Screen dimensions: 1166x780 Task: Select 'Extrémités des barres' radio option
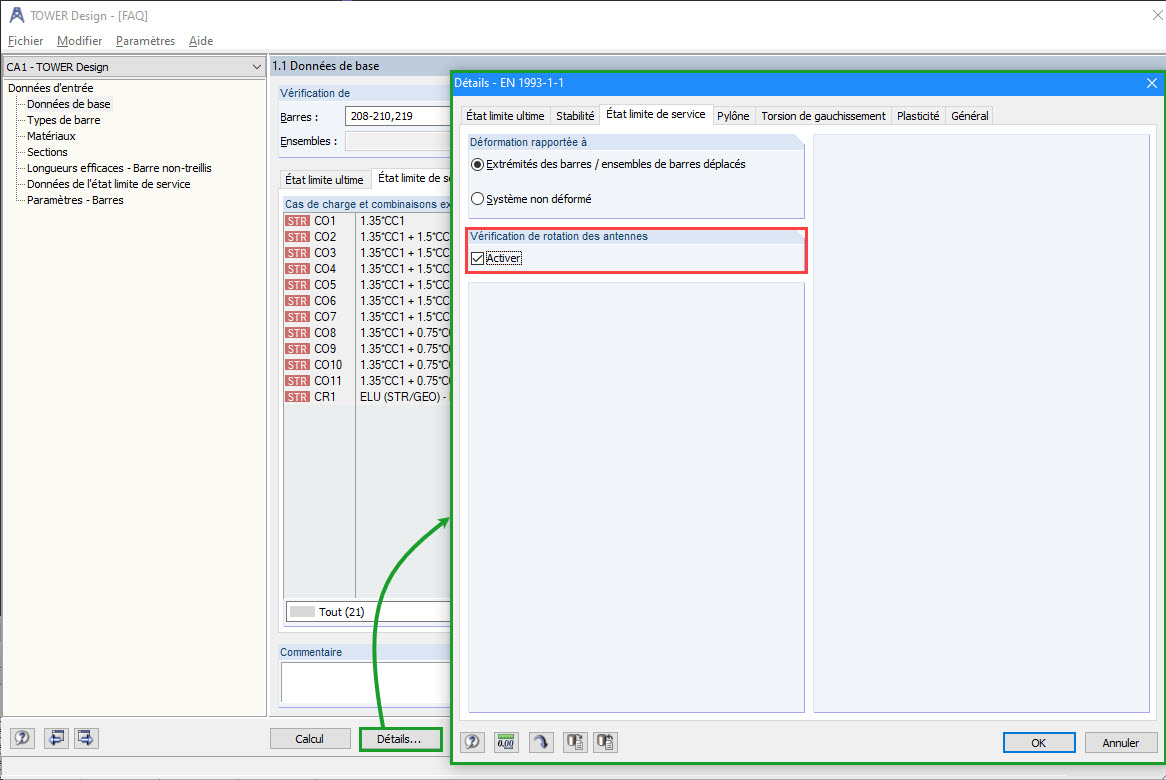[x=477, y=165]
